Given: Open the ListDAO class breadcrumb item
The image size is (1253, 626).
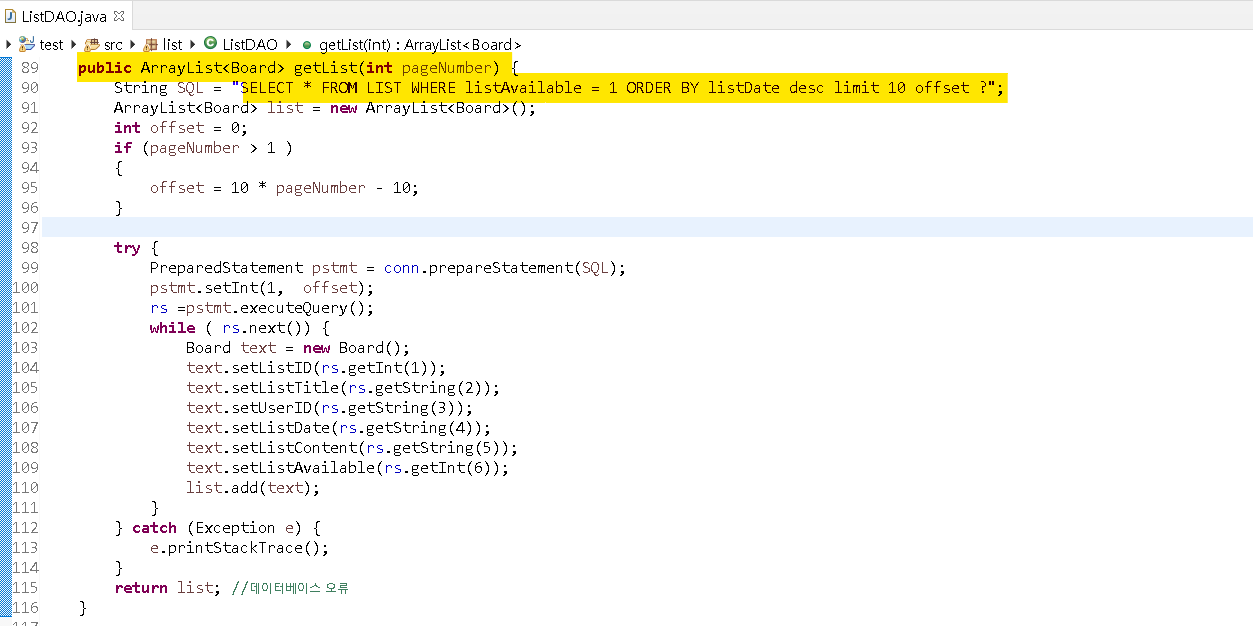Looking at the screenshot, I should click(249, 44).
